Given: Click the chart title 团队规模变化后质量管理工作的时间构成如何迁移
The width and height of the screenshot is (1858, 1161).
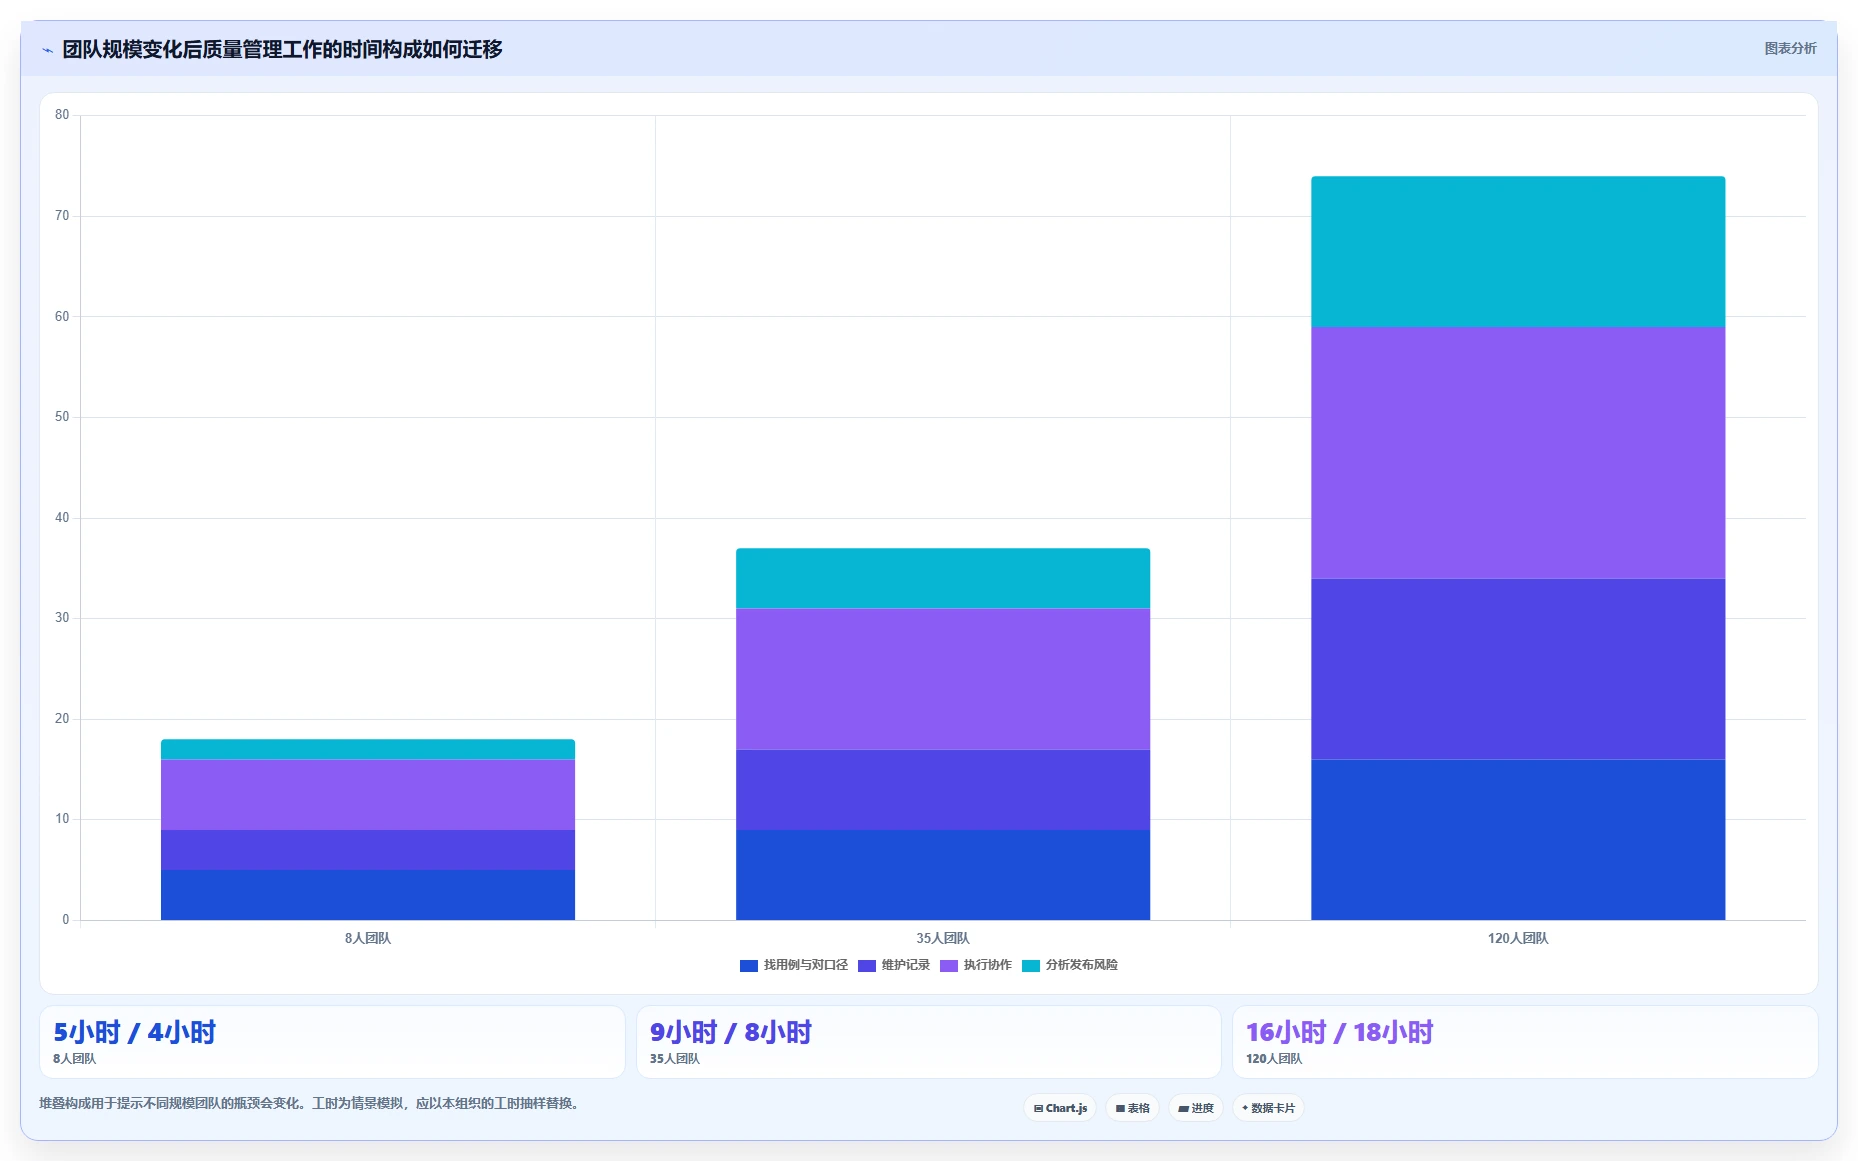Looking at the screenshot, I should [x=282, y=49].
